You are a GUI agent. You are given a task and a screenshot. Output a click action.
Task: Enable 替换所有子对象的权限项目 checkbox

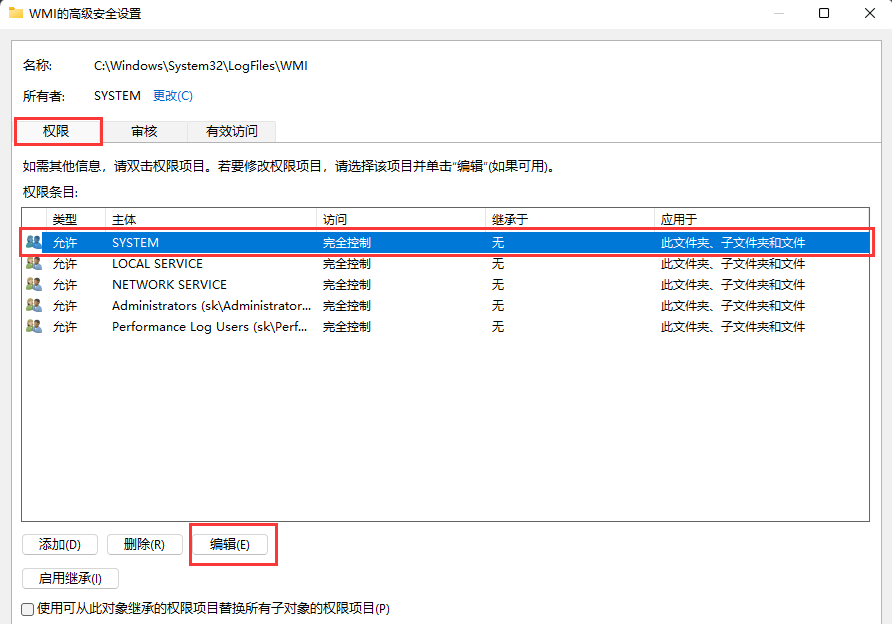27,609
